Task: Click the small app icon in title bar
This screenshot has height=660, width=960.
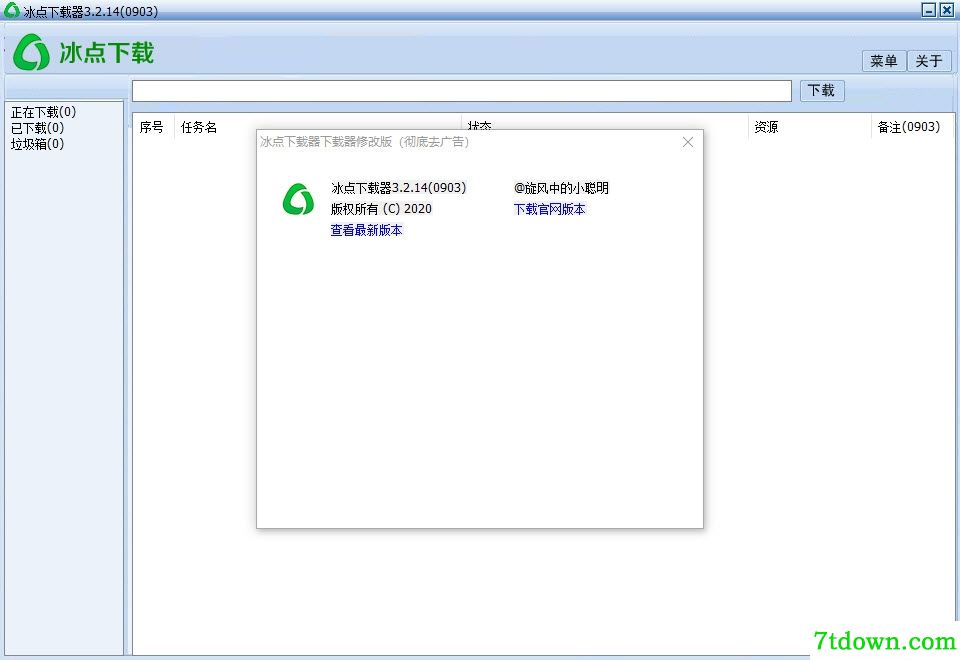Action: pyautogui.click(x=12, y=10)
